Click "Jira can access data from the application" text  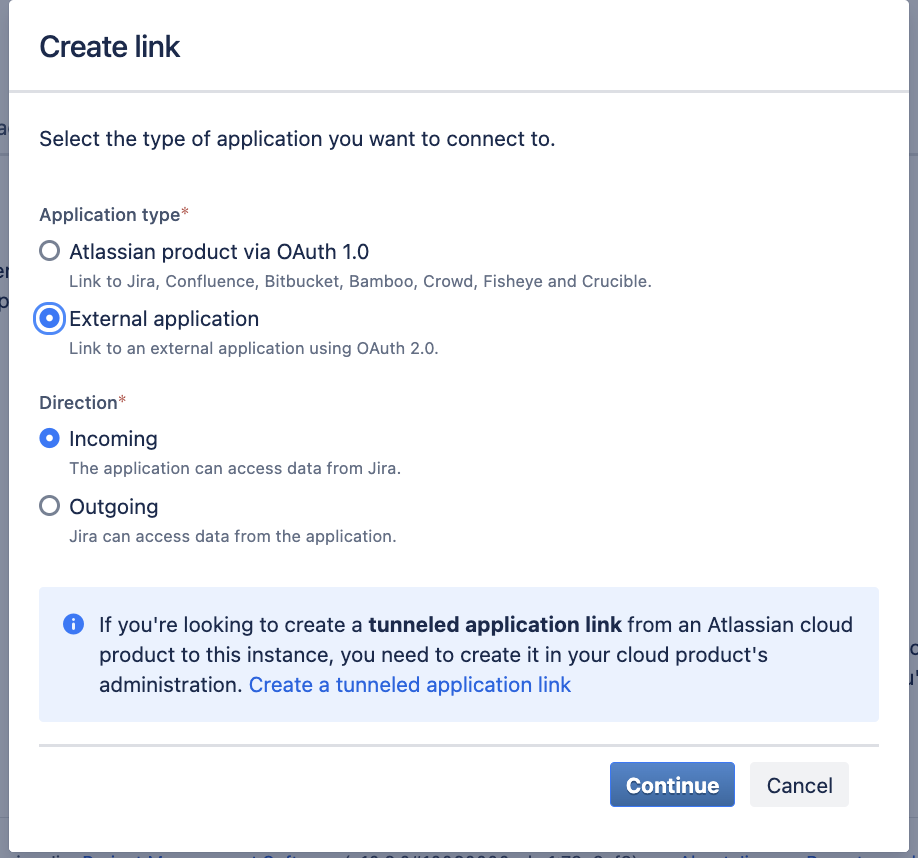click(x=233, y=536)
